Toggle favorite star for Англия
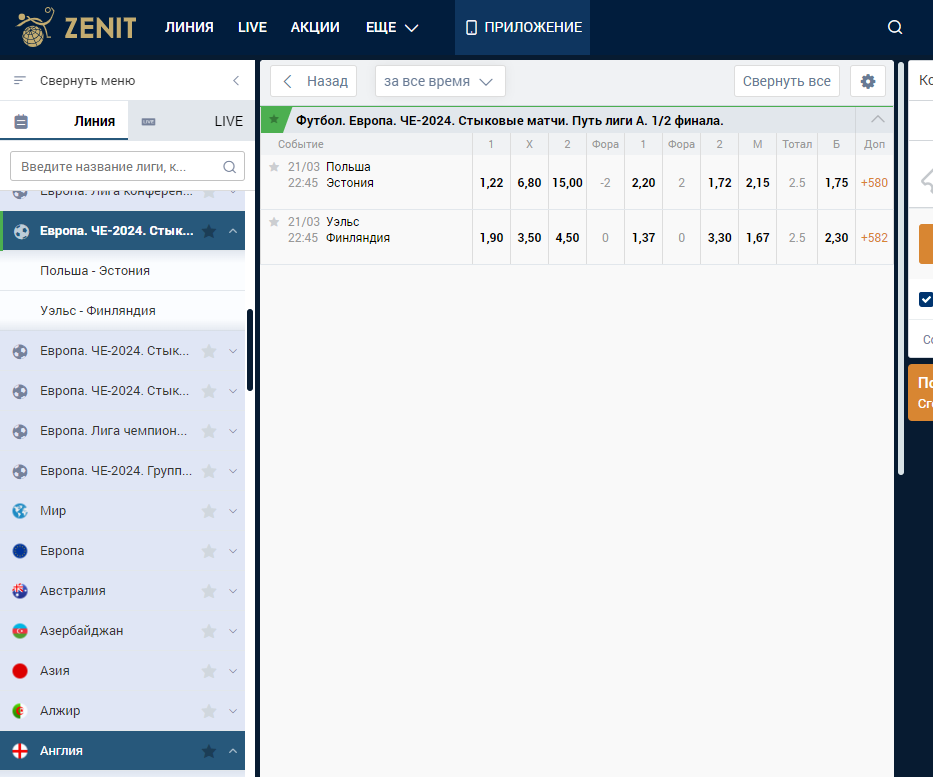 209,751
